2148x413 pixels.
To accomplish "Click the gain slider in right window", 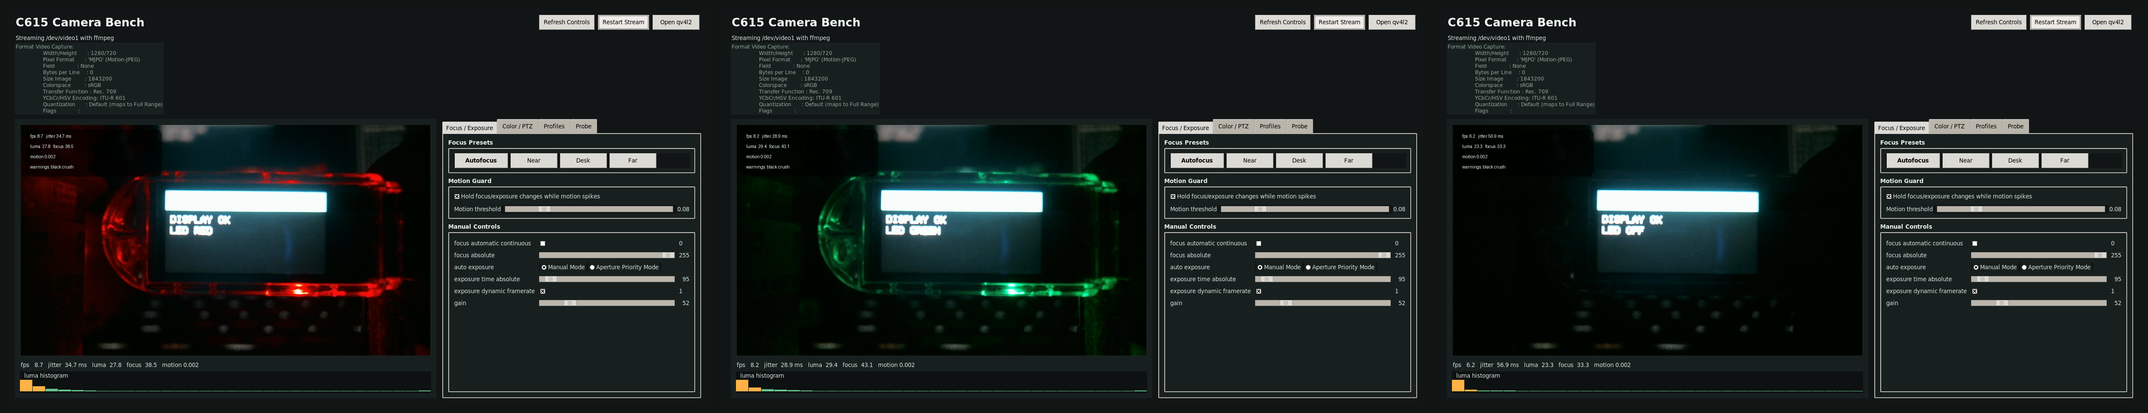I will pos(2039,303).
